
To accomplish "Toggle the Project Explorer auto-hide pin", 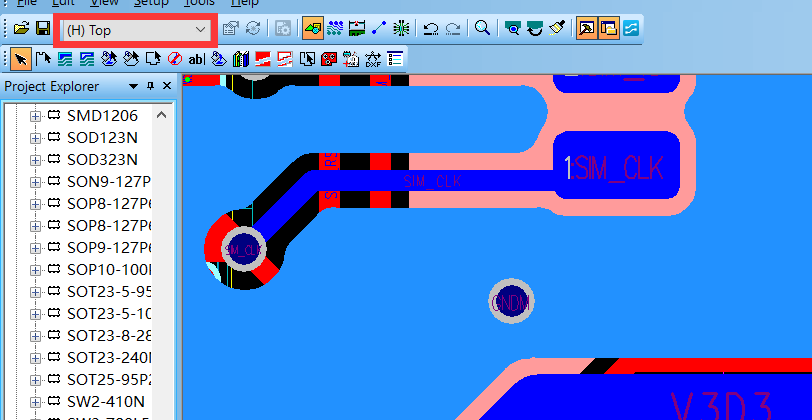I will 150,86.
